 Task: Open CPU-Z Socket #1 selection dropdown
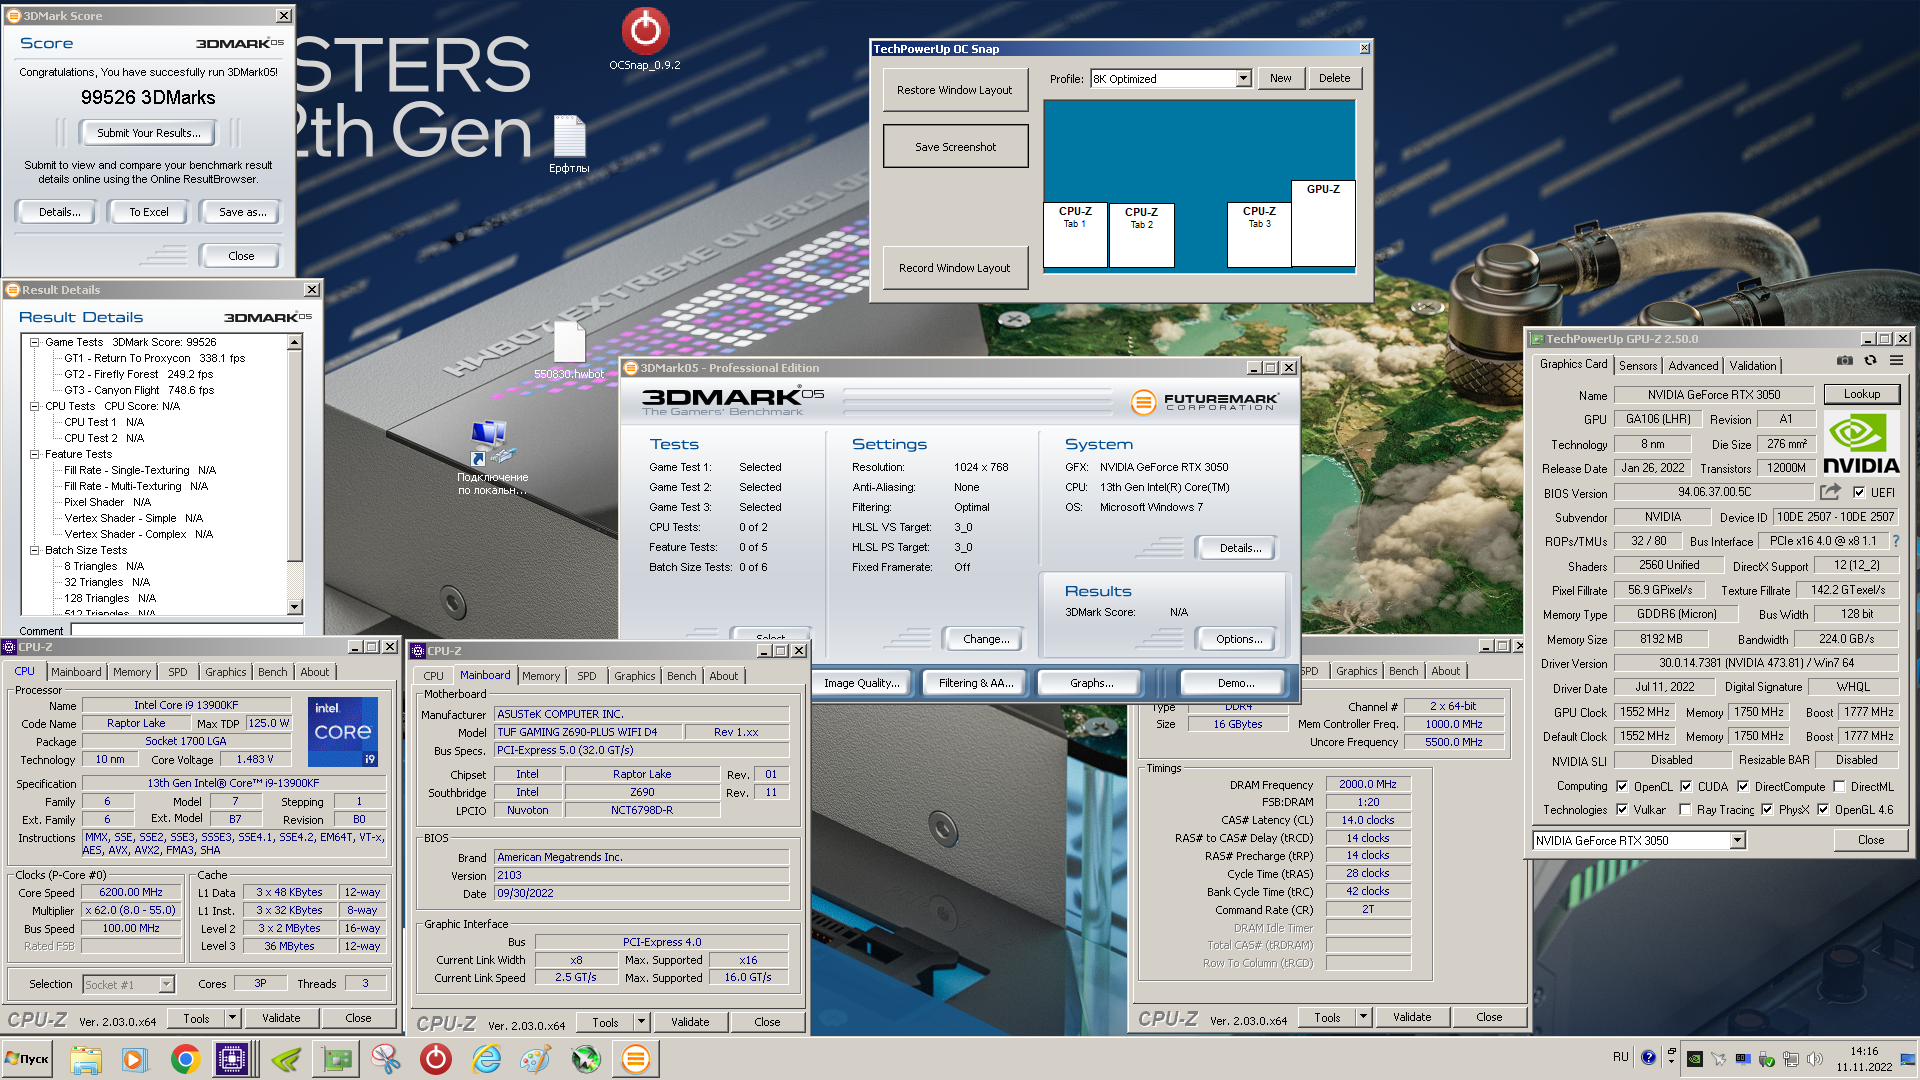click(x=166, y=984)
